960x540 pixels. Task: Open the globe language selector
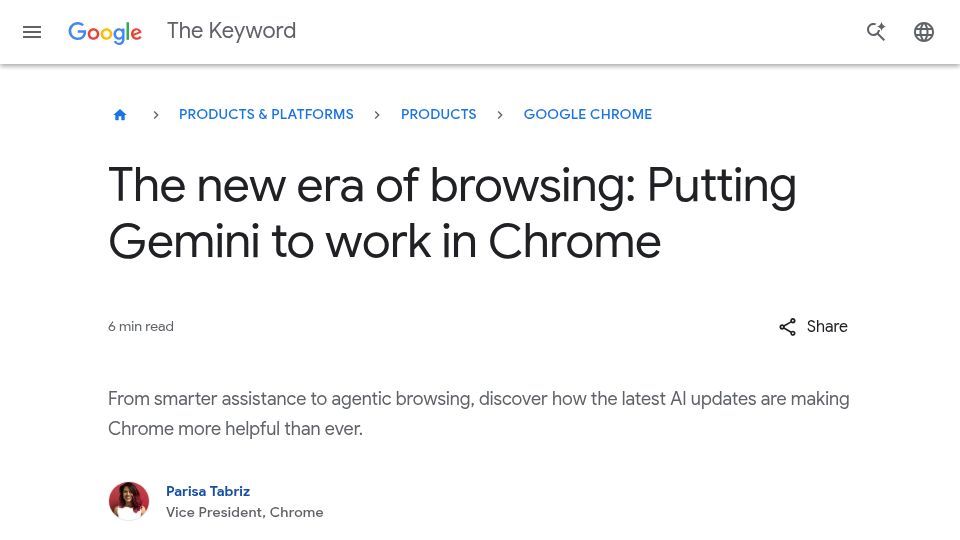coord(923,32)
